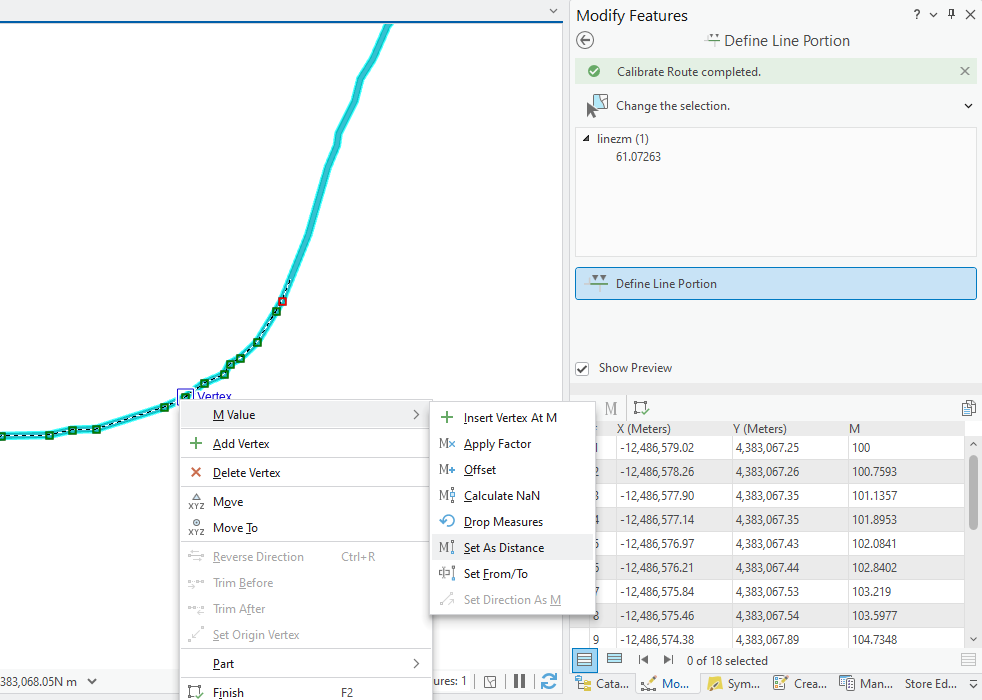Click the pause icon in the editing status bar

pyautogui.click(x=519, y=681)
